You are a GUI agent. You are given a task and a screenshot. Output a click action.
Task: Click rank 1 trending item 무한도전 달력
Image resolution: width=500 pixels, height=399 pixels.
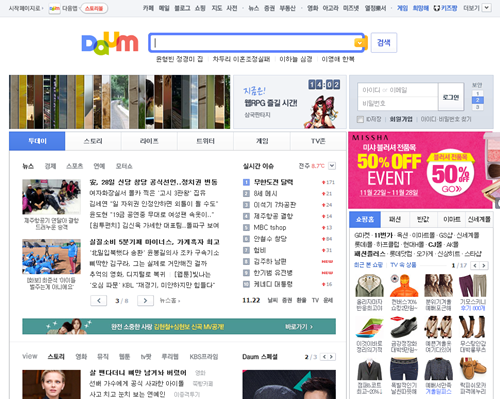point(273,182)
